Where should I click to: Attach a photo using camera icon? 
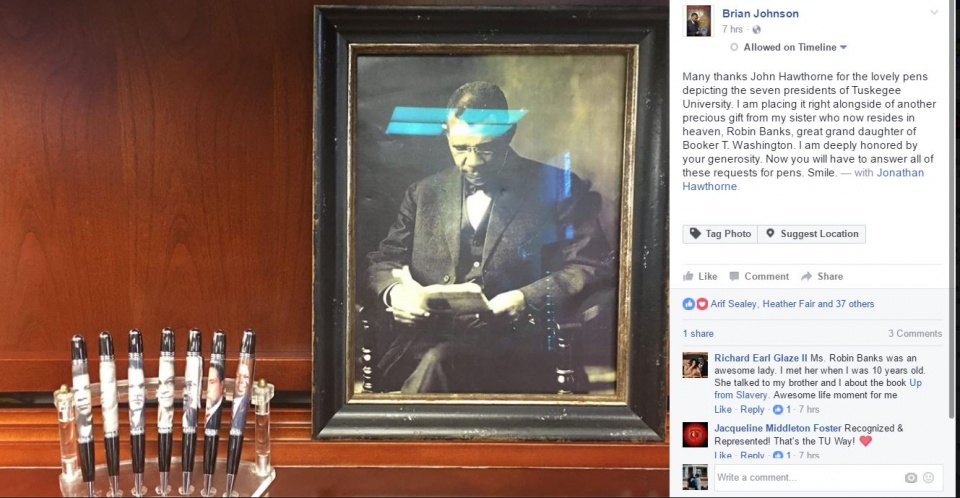(x=910, y=478)
